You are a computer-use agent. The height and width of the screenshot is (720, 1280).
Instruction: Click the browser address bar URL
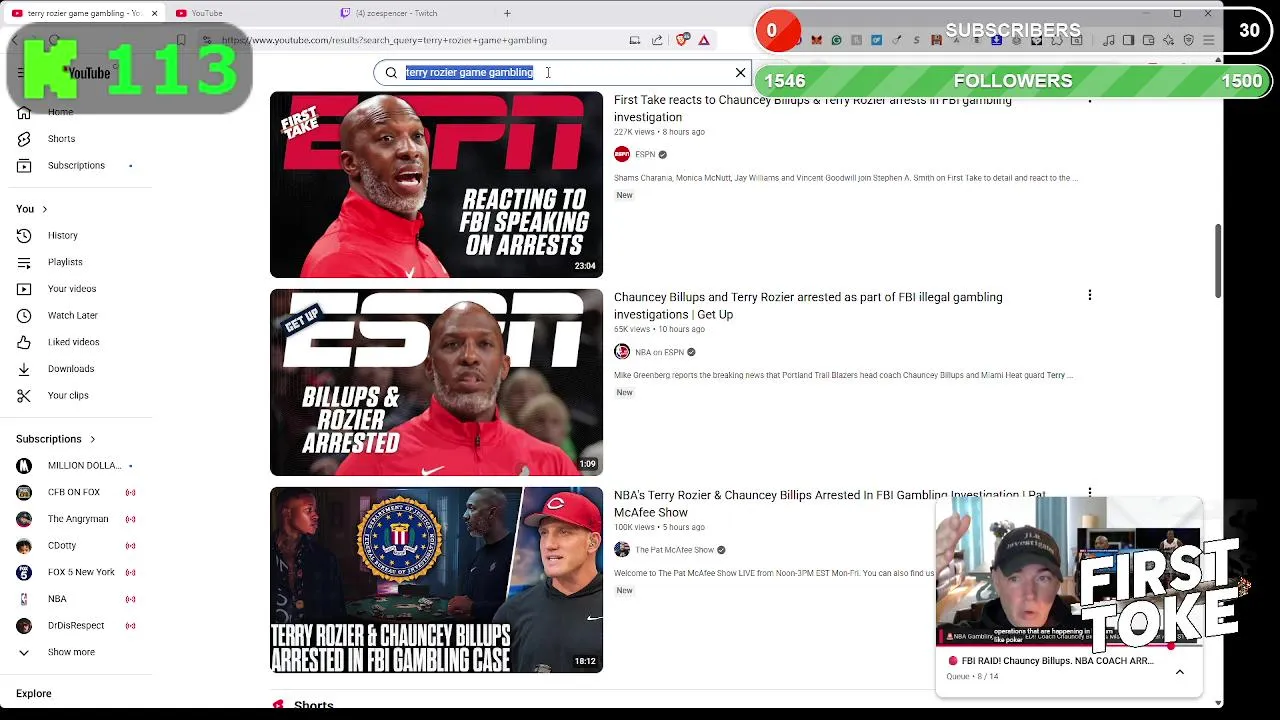point(384,40)
